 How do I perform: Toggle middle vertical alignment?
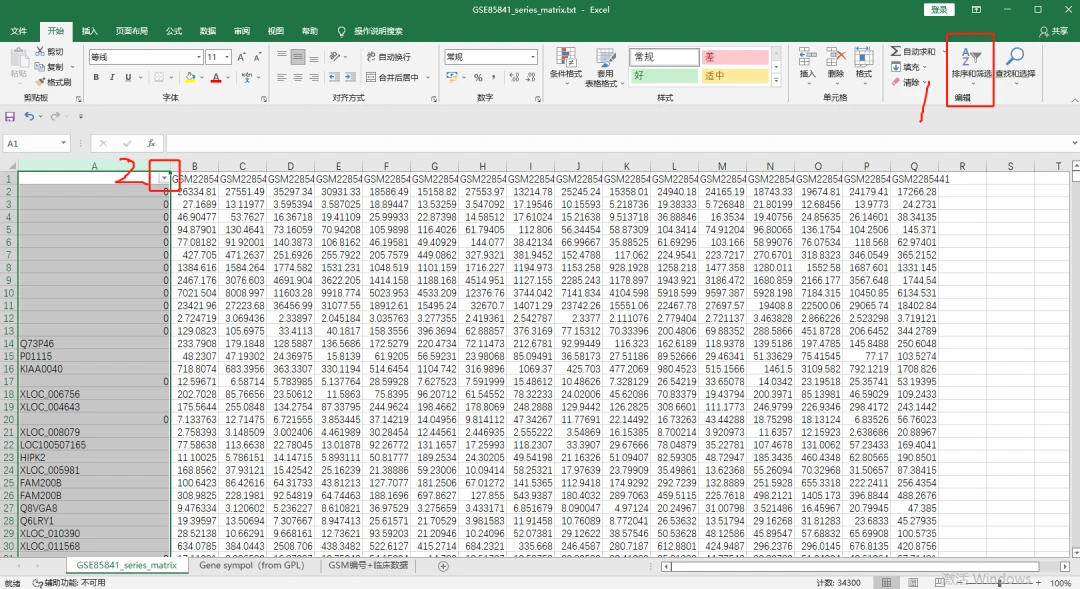[x=298, y=57]
